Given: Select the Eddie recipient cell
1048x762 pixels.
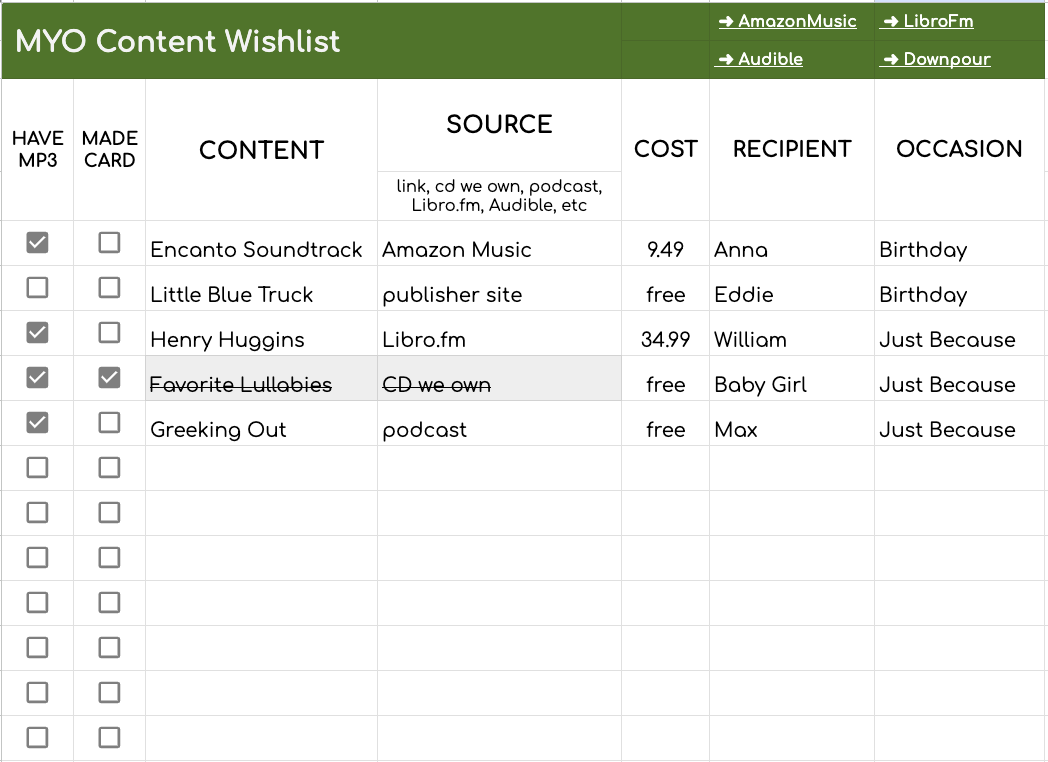Looking at the screenshot, I should [x=792, y=289].
